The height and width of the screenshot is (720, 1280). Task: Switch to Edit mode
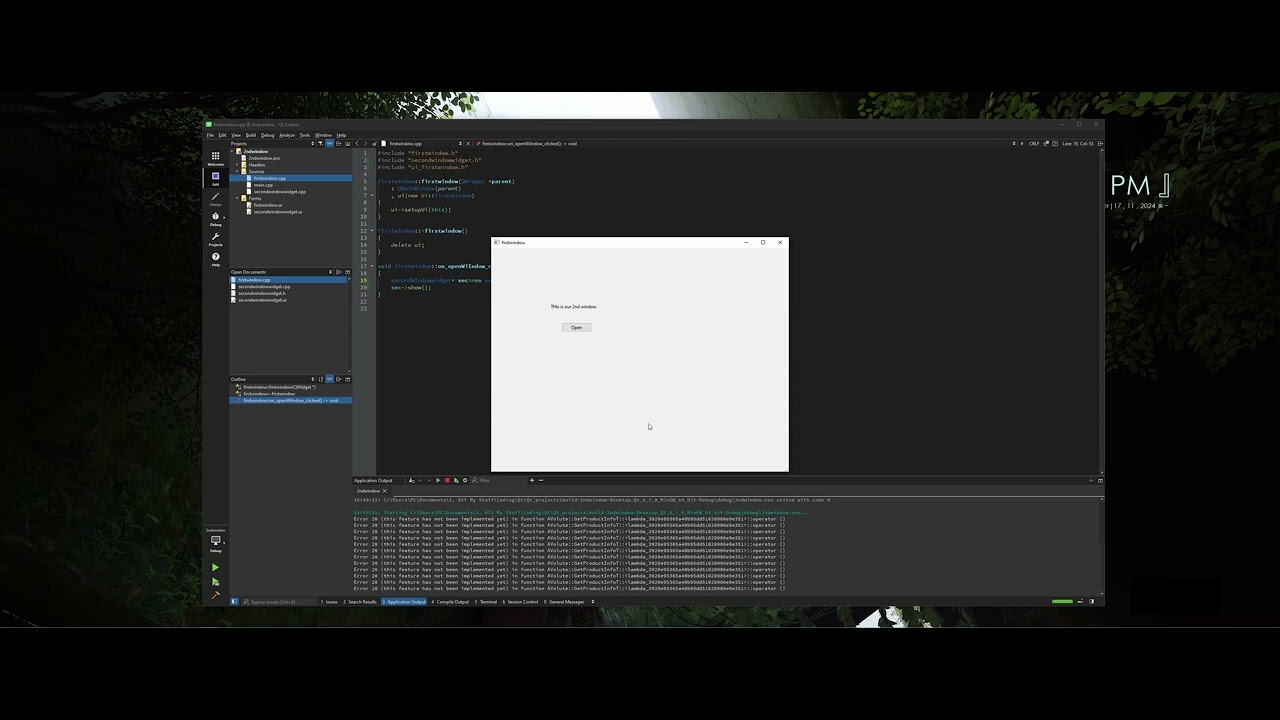pyautogui.click(x=215, y=179)
